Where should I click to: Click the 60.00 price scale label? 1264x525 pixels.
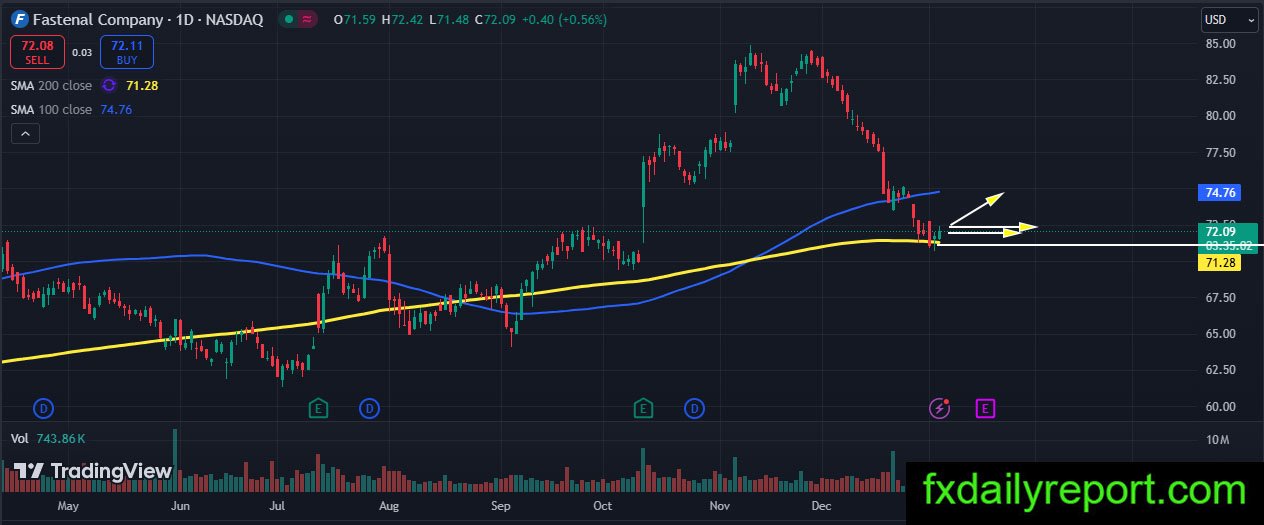coord(1221,407)
